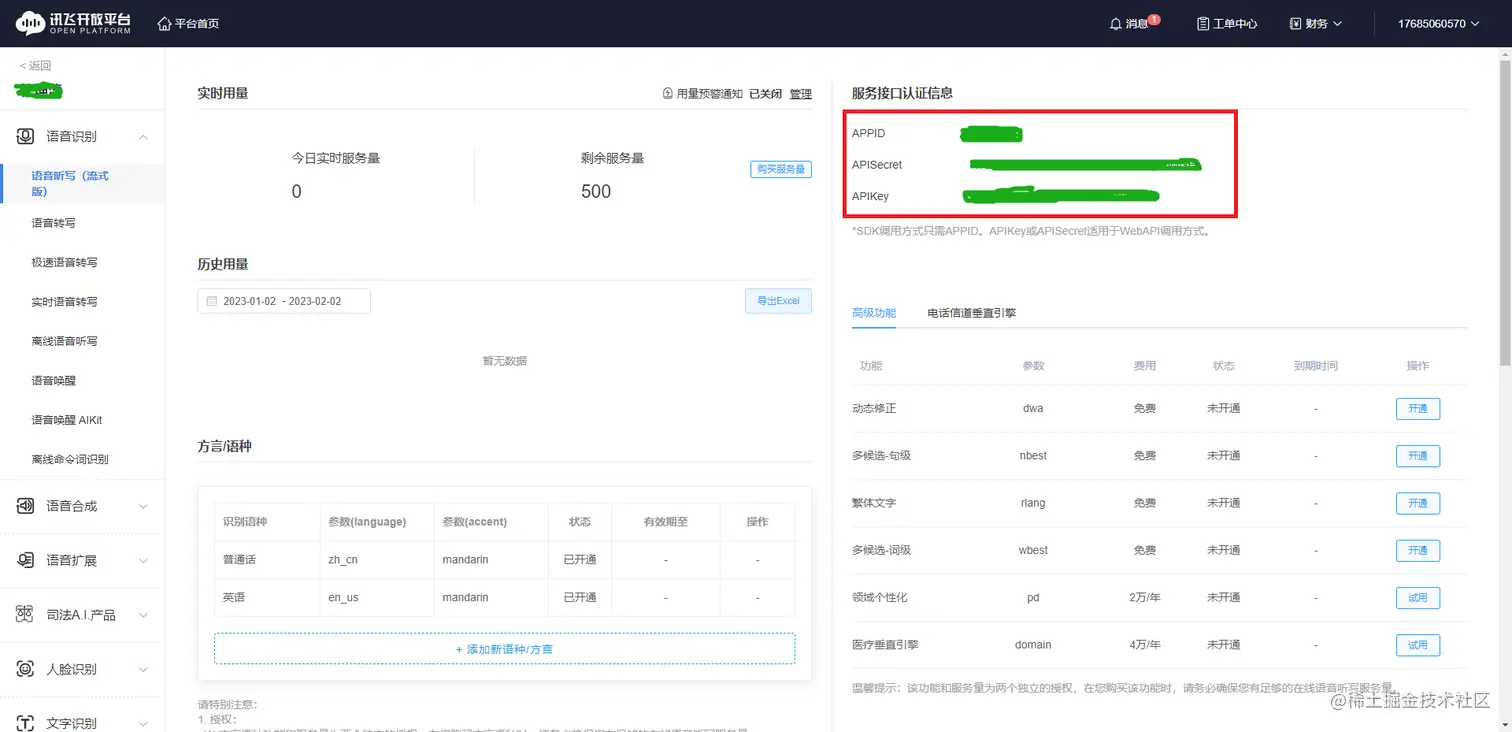The height and width of the screenshot is (732, 1512).
Task: Click the dwa parameter value
Action: tap(1033, 408)
